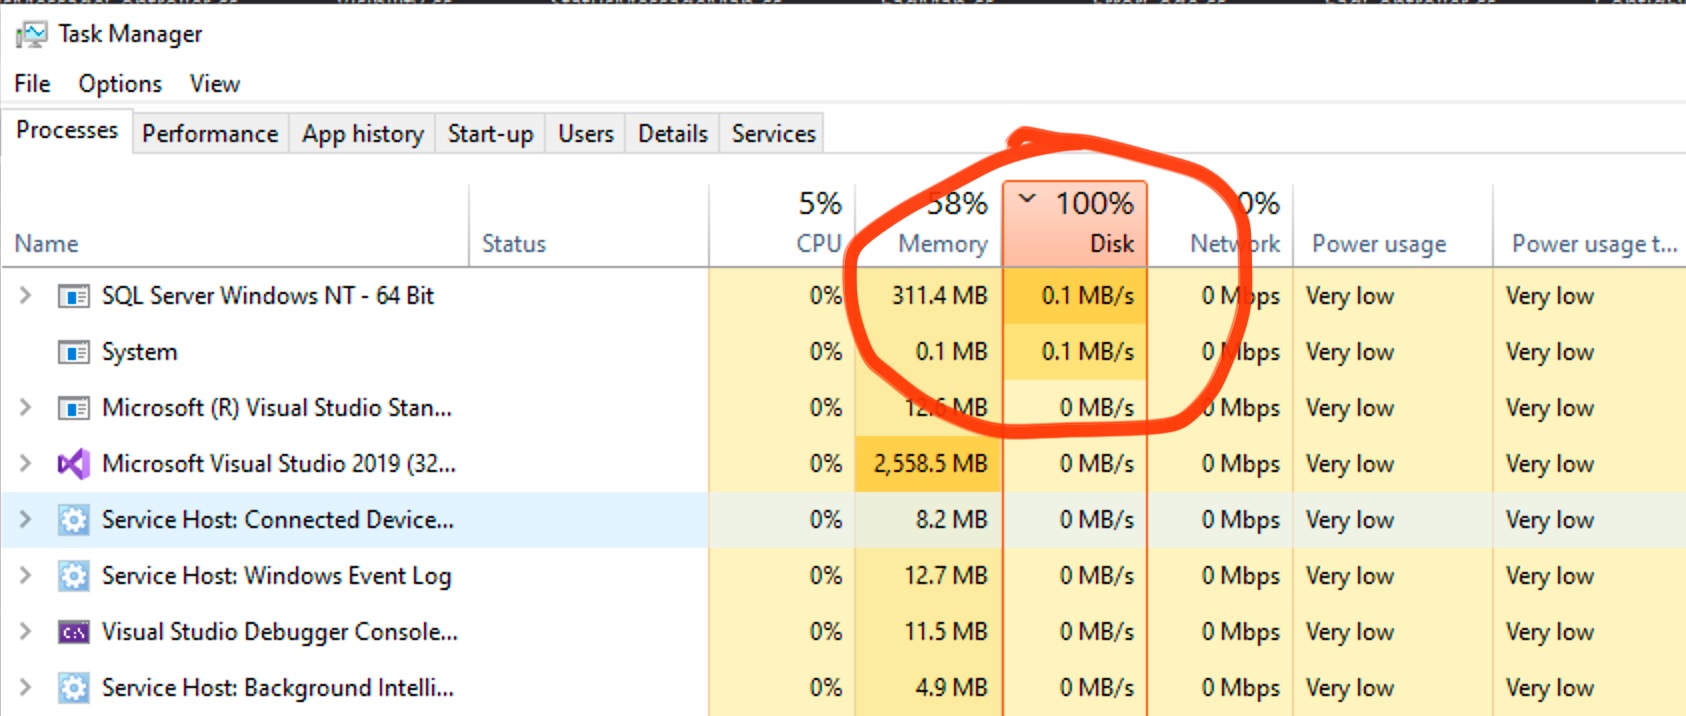Select Microsoft Visual Studio 2019 (32... name
This screenshot has width=1686, height=716.
tap(279, 464)
